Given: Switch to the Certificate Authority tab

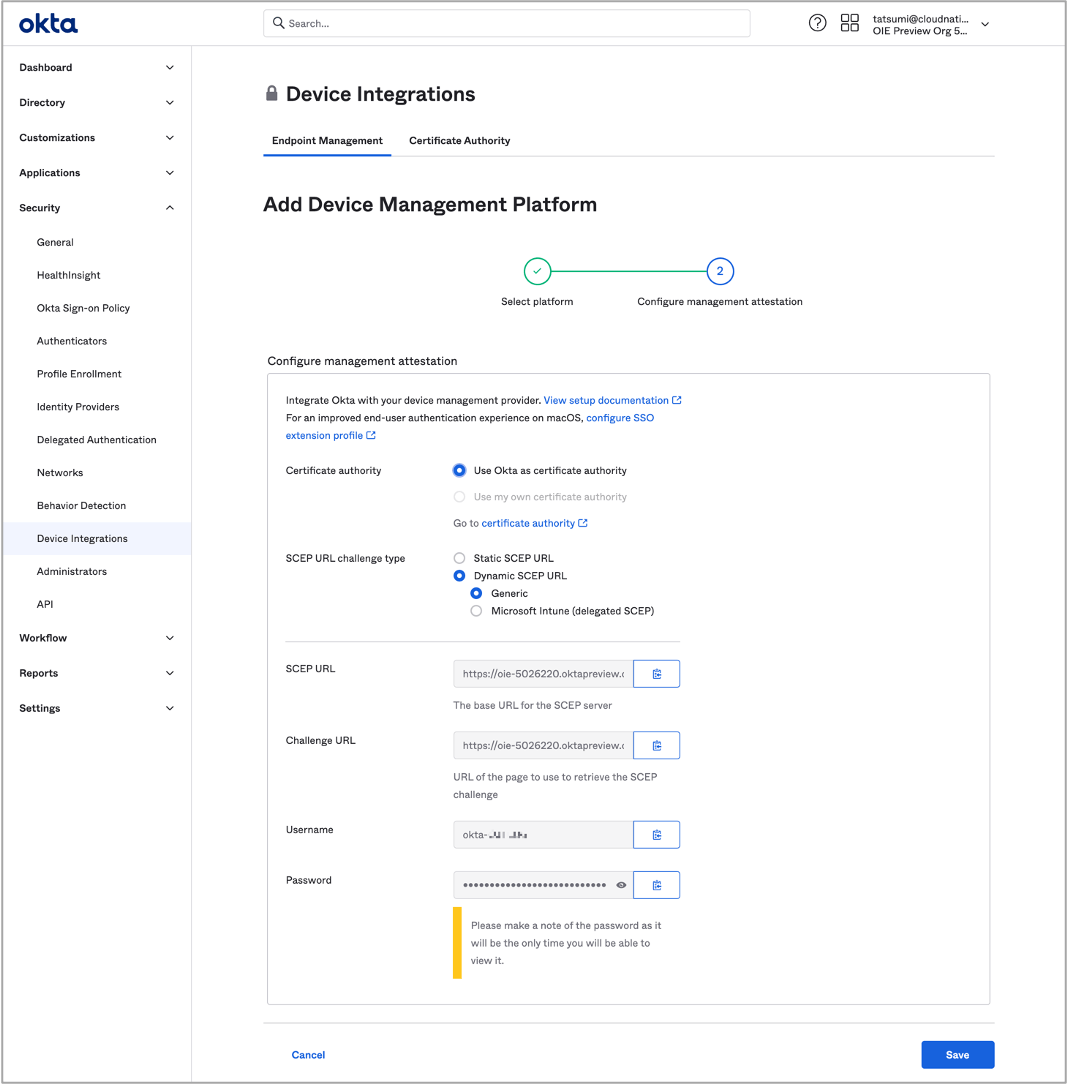Looking at the screenshot, I should click(x=459, y=140).
